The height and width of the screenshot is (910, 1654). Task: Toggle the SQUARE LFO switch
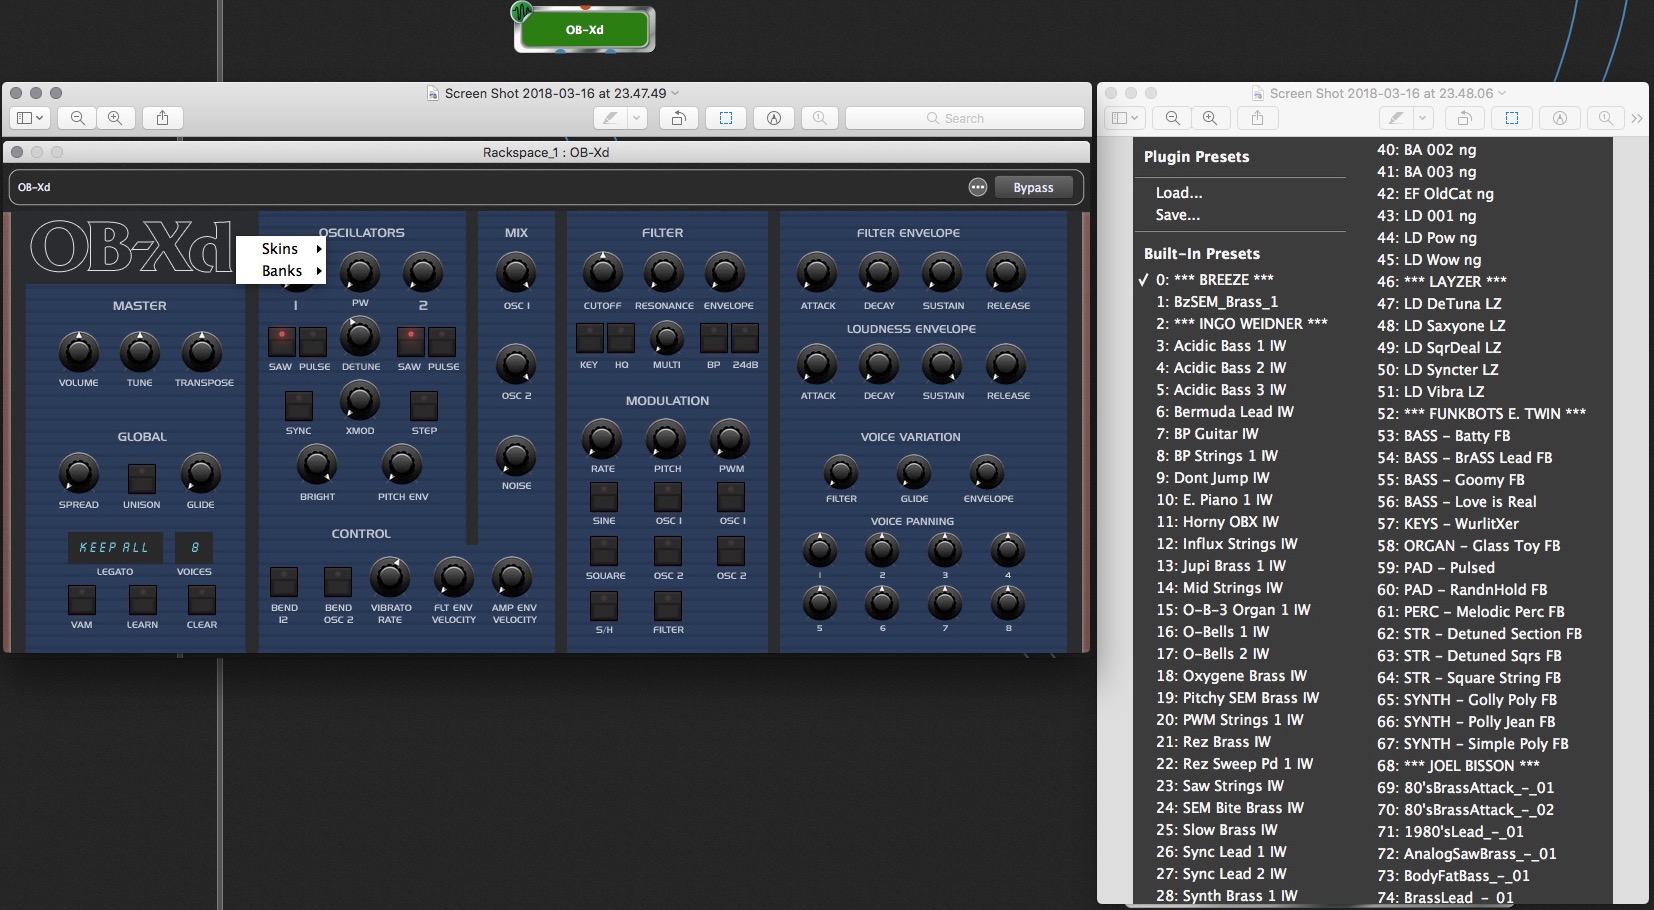(604, 551)
